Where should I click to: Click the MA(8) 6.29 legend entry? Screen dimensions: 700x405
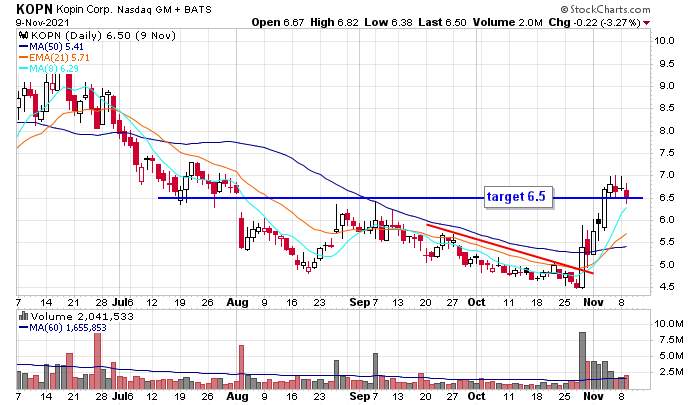49,69
